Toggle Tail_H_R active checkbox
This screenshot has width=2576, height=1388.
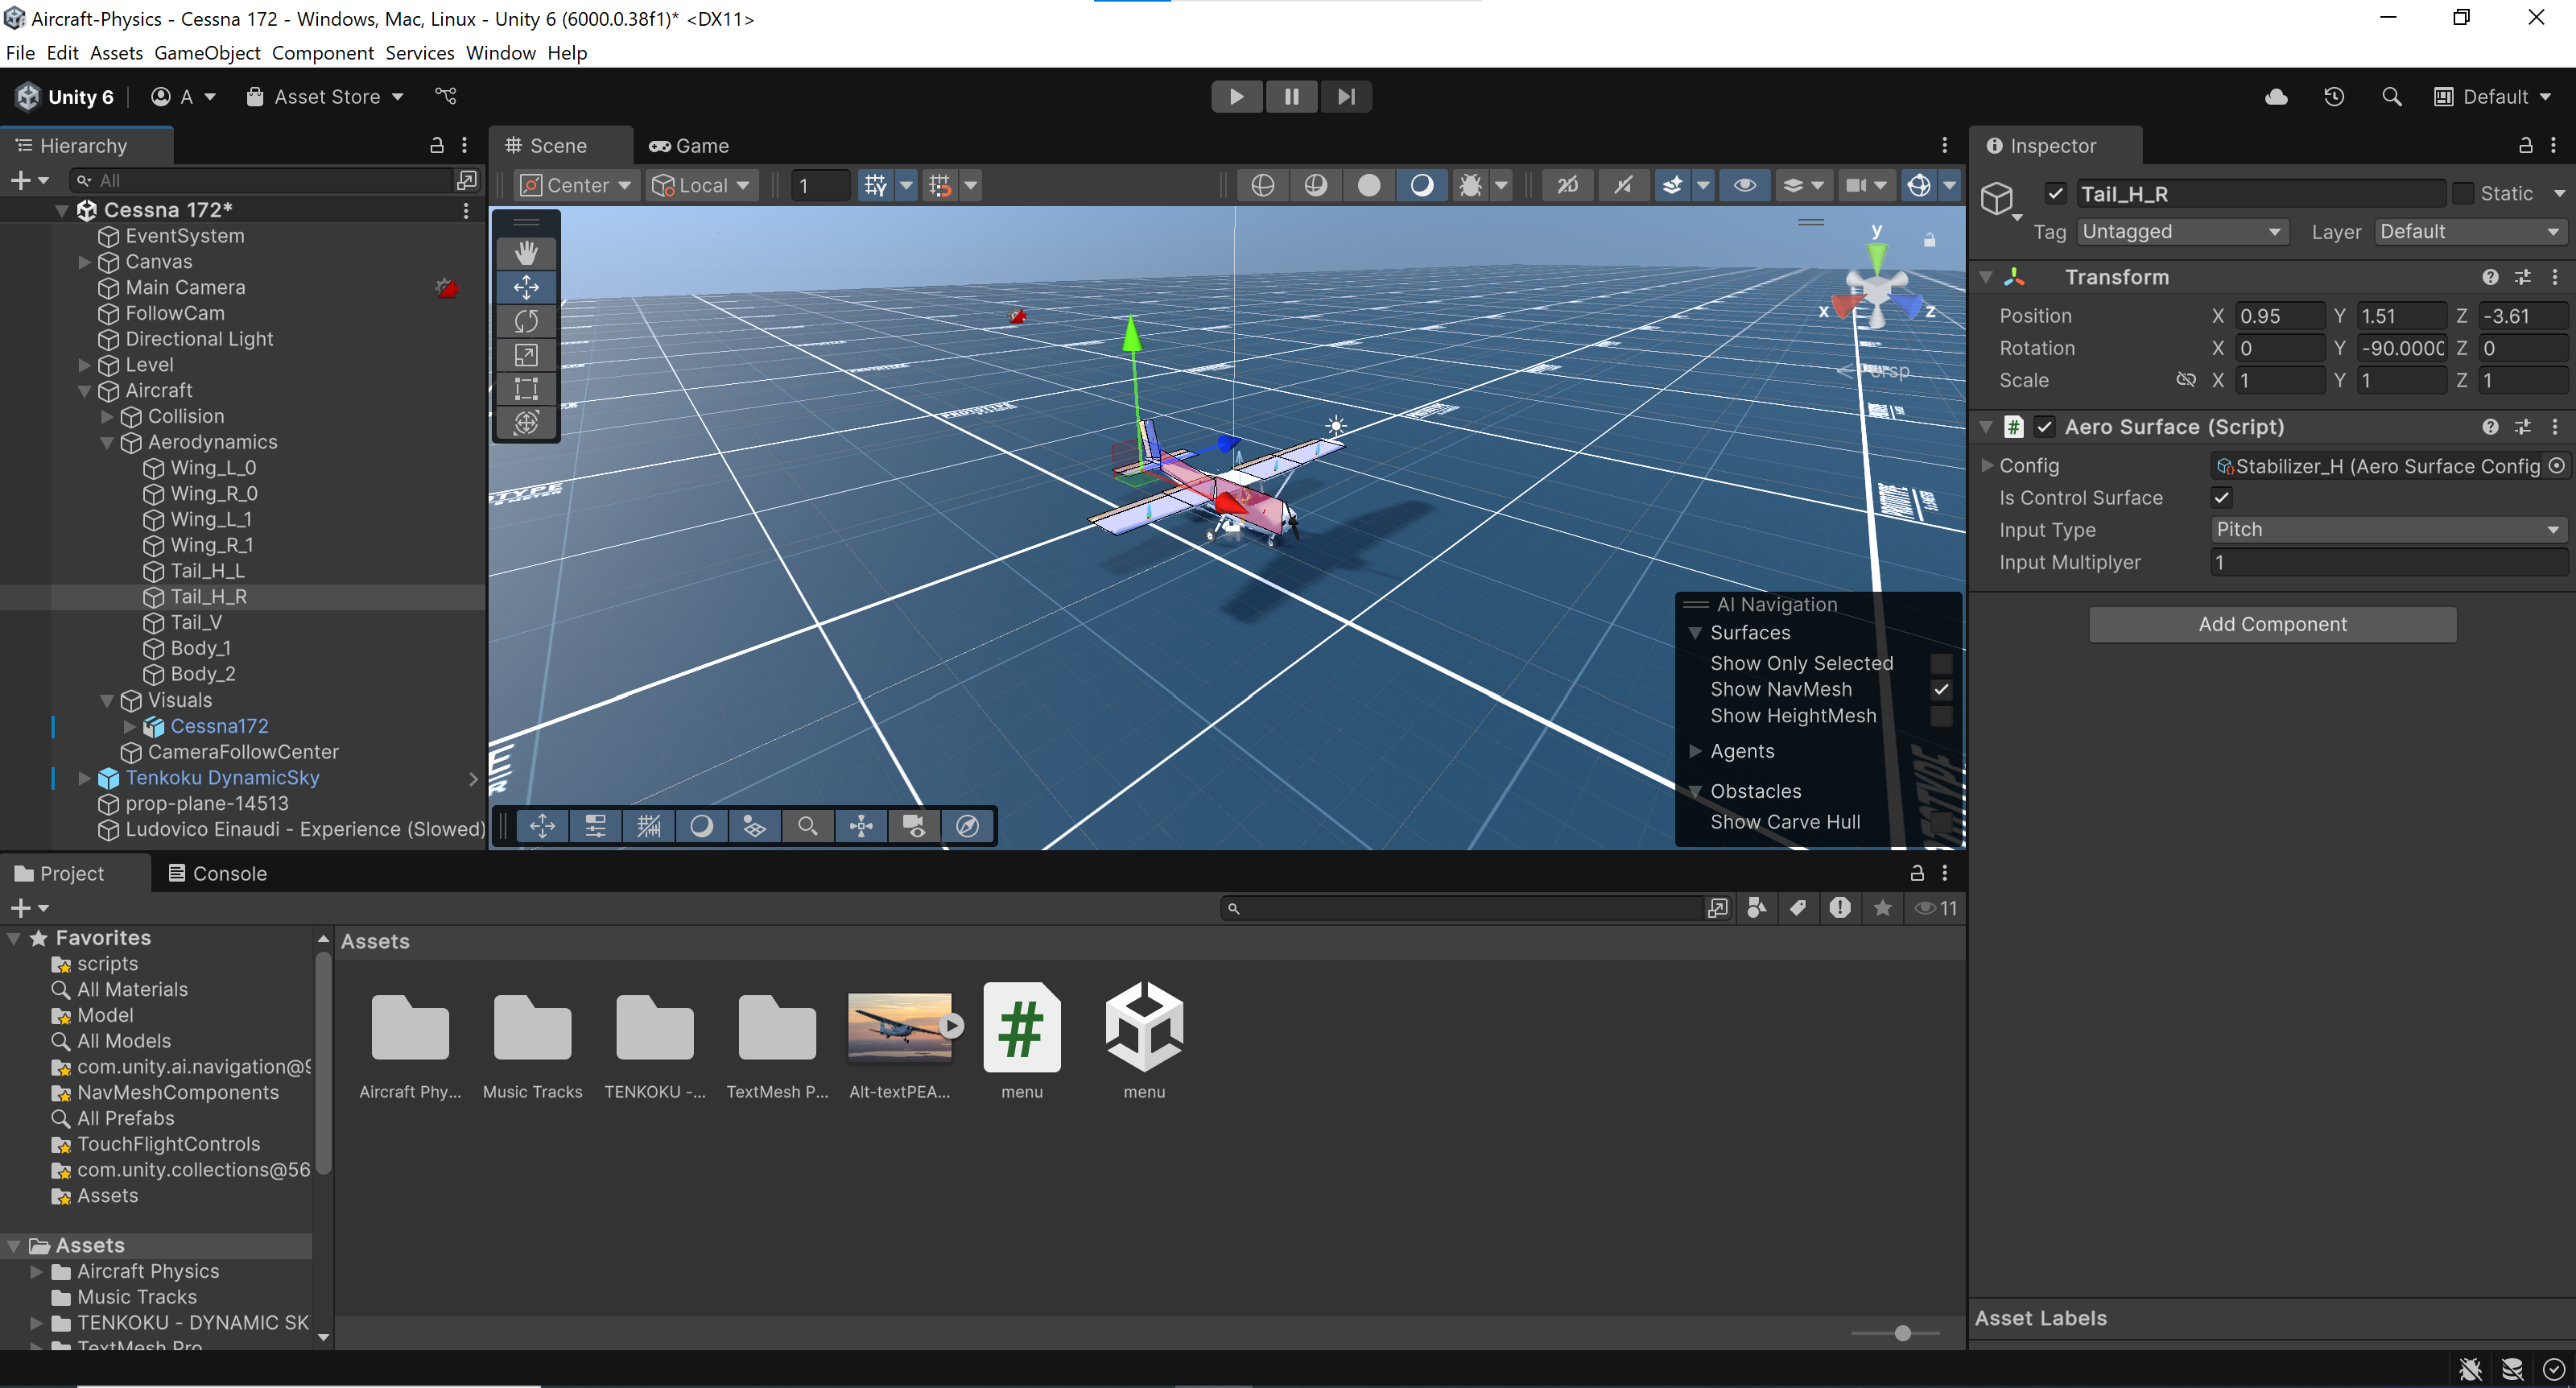[x=2055, y=193]
